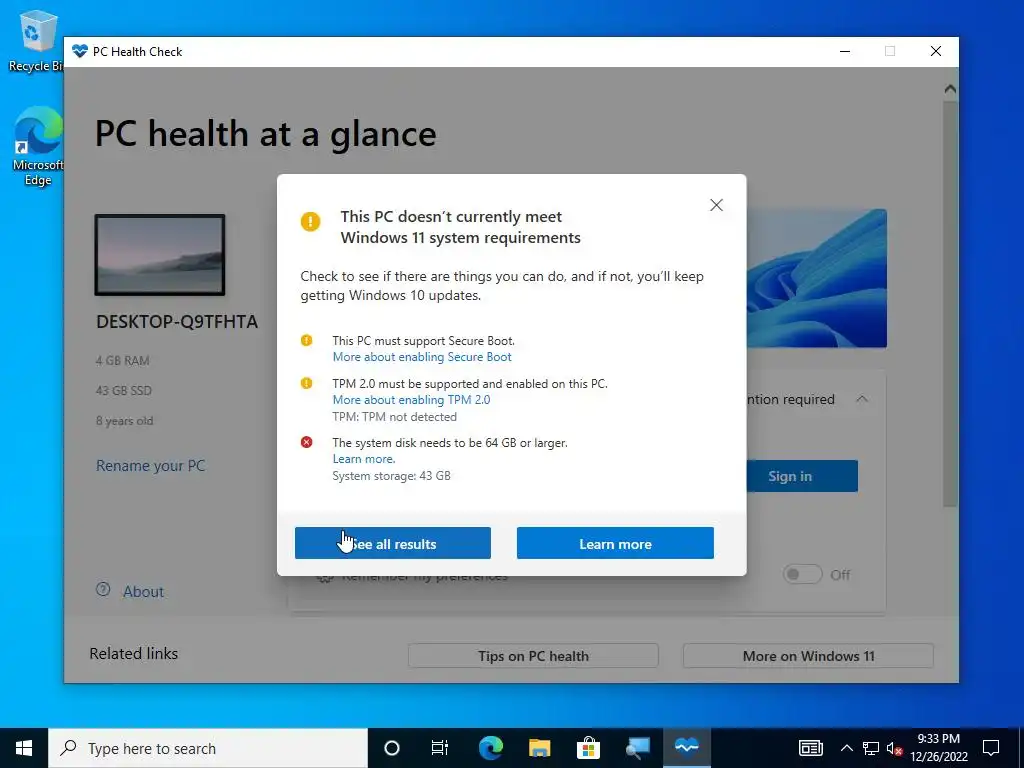Click the red system disk error icon
The width and height of the screenshot is (1024, 768).
pyautogui.click(x=306, y=442)
